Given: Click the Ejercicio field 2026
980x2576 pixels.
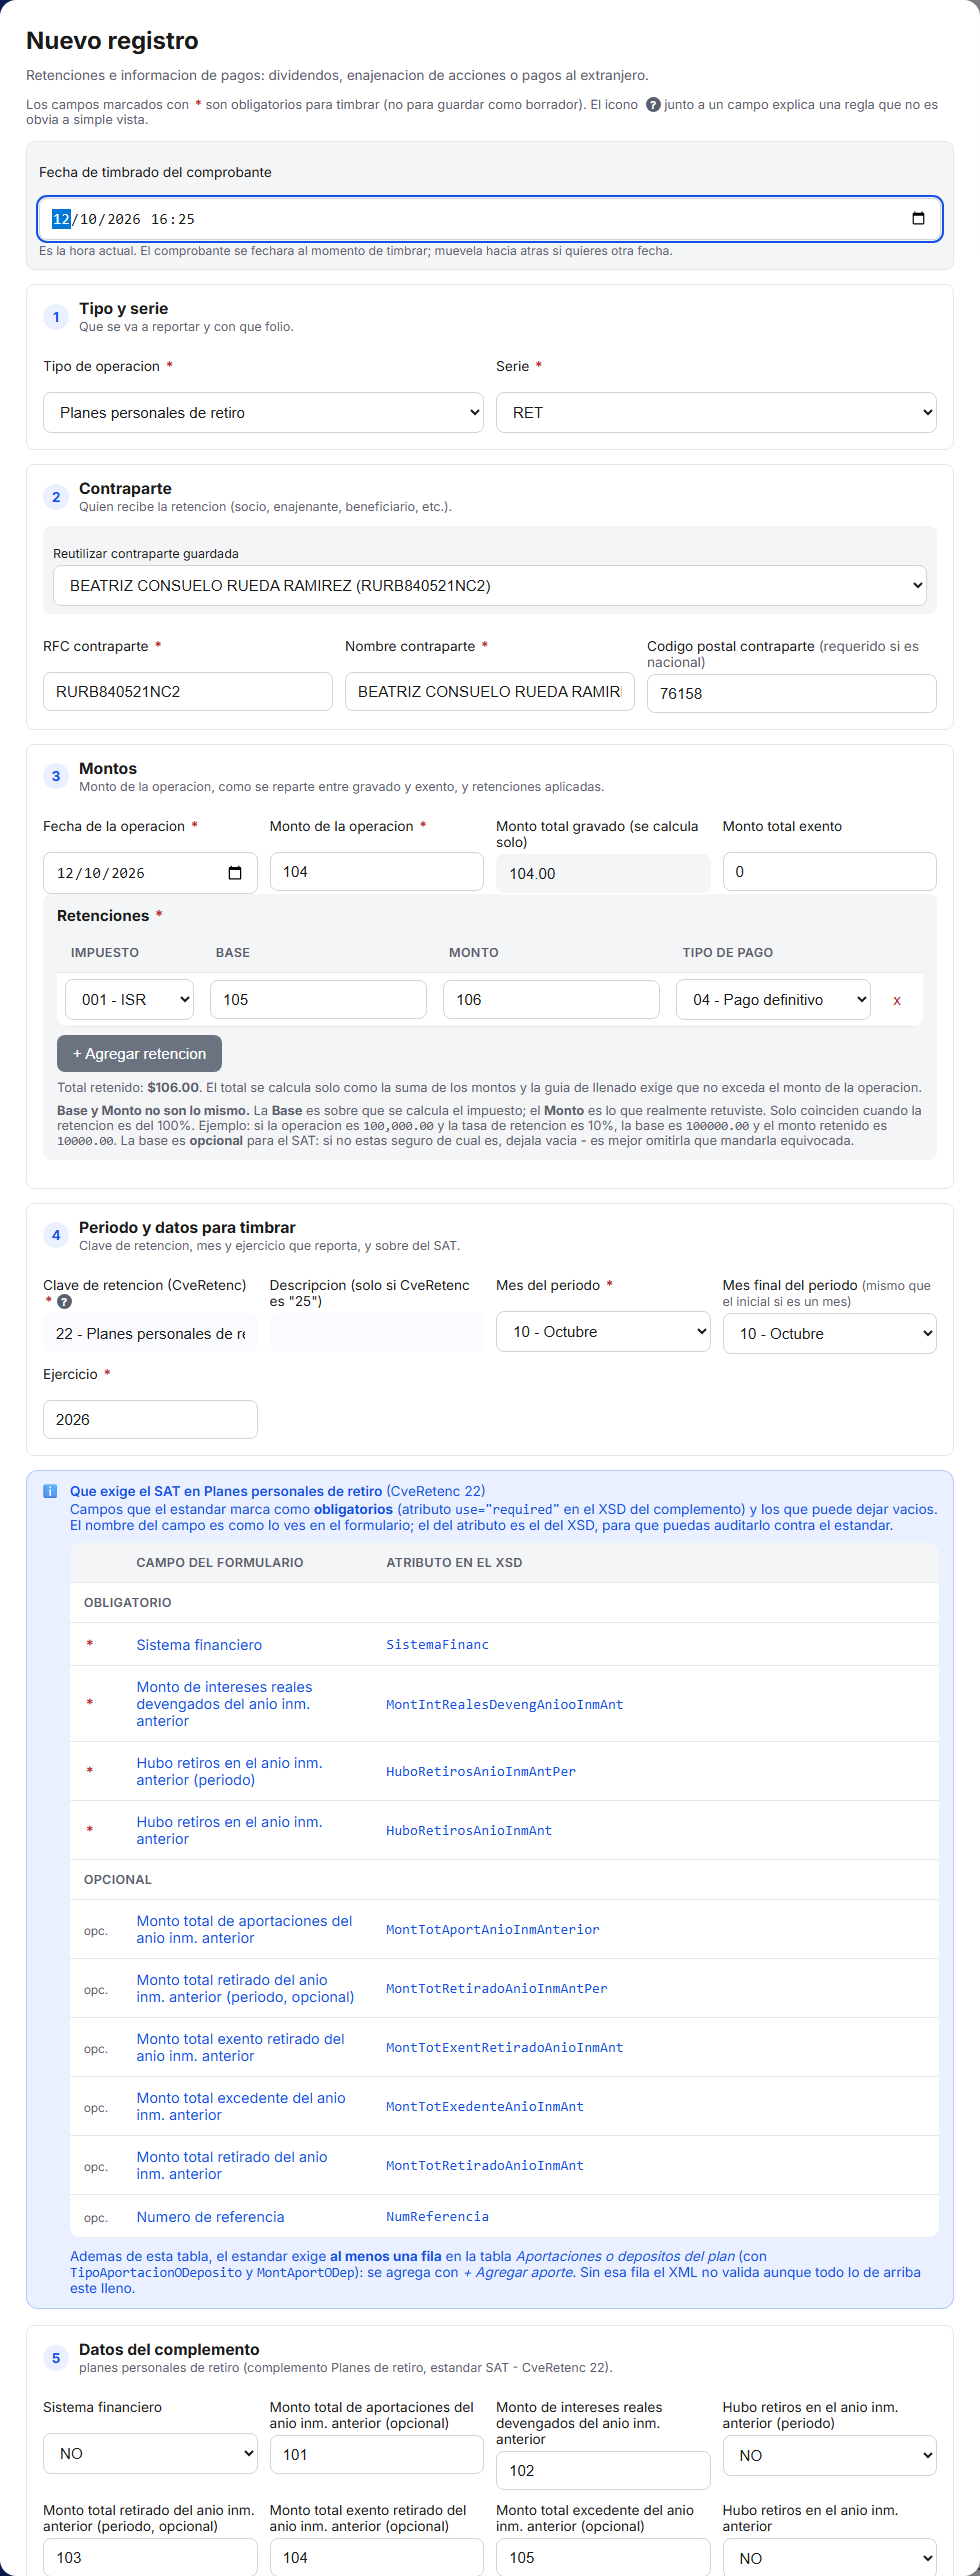Looking at the screenshot, I should [150, 1419].
